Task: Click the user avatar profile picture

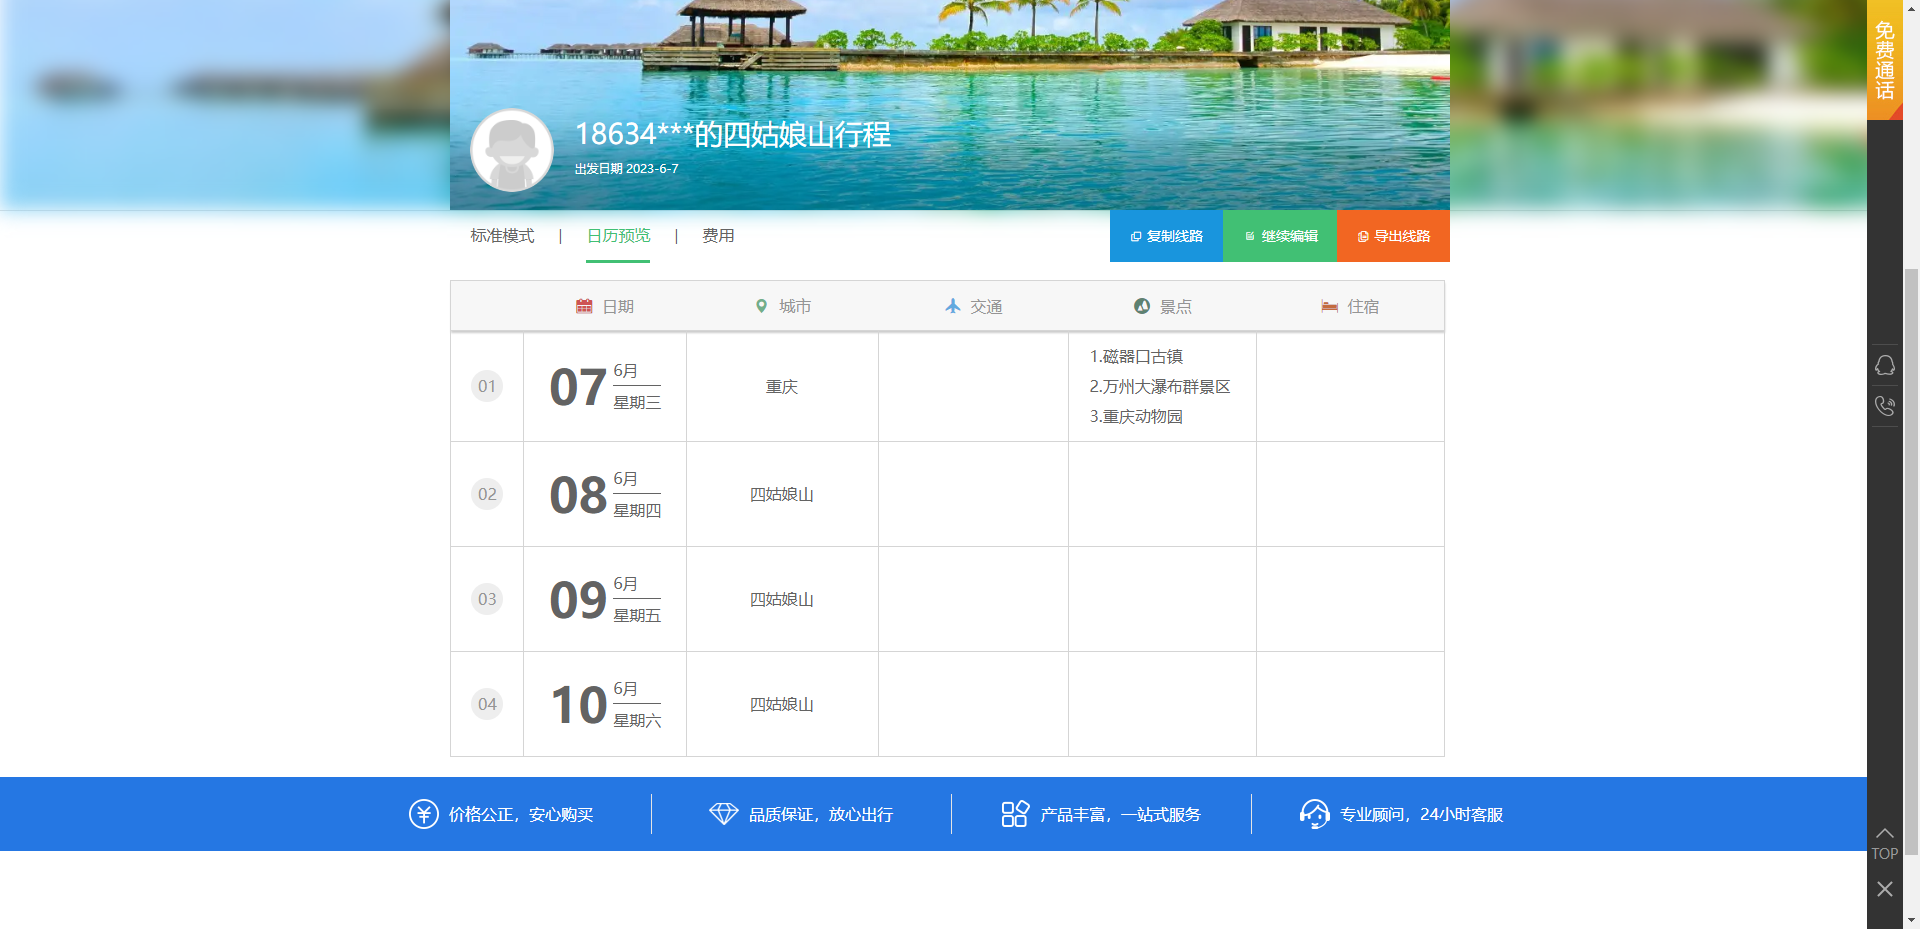Action: pos(511,150)
